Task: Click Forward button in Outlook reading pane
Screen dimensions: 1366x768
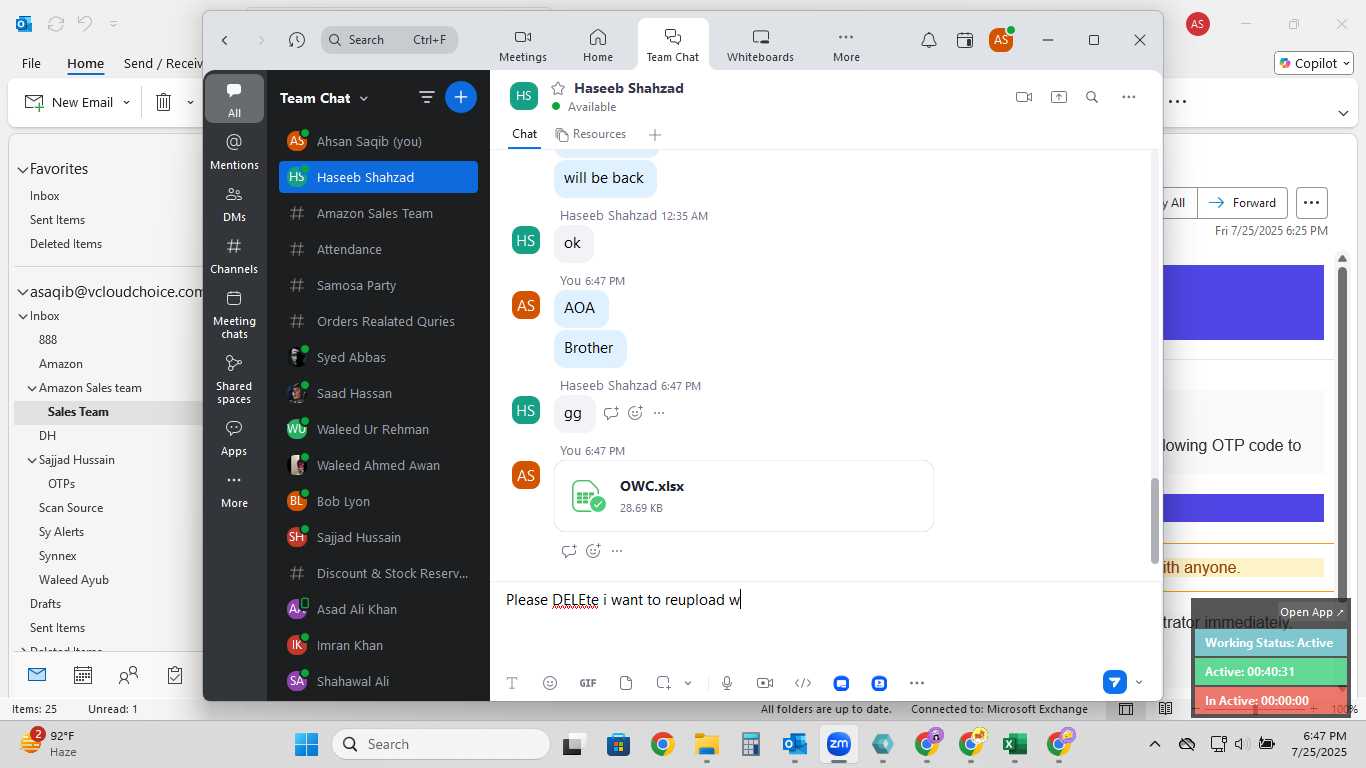Action: tap(1243, 202)
